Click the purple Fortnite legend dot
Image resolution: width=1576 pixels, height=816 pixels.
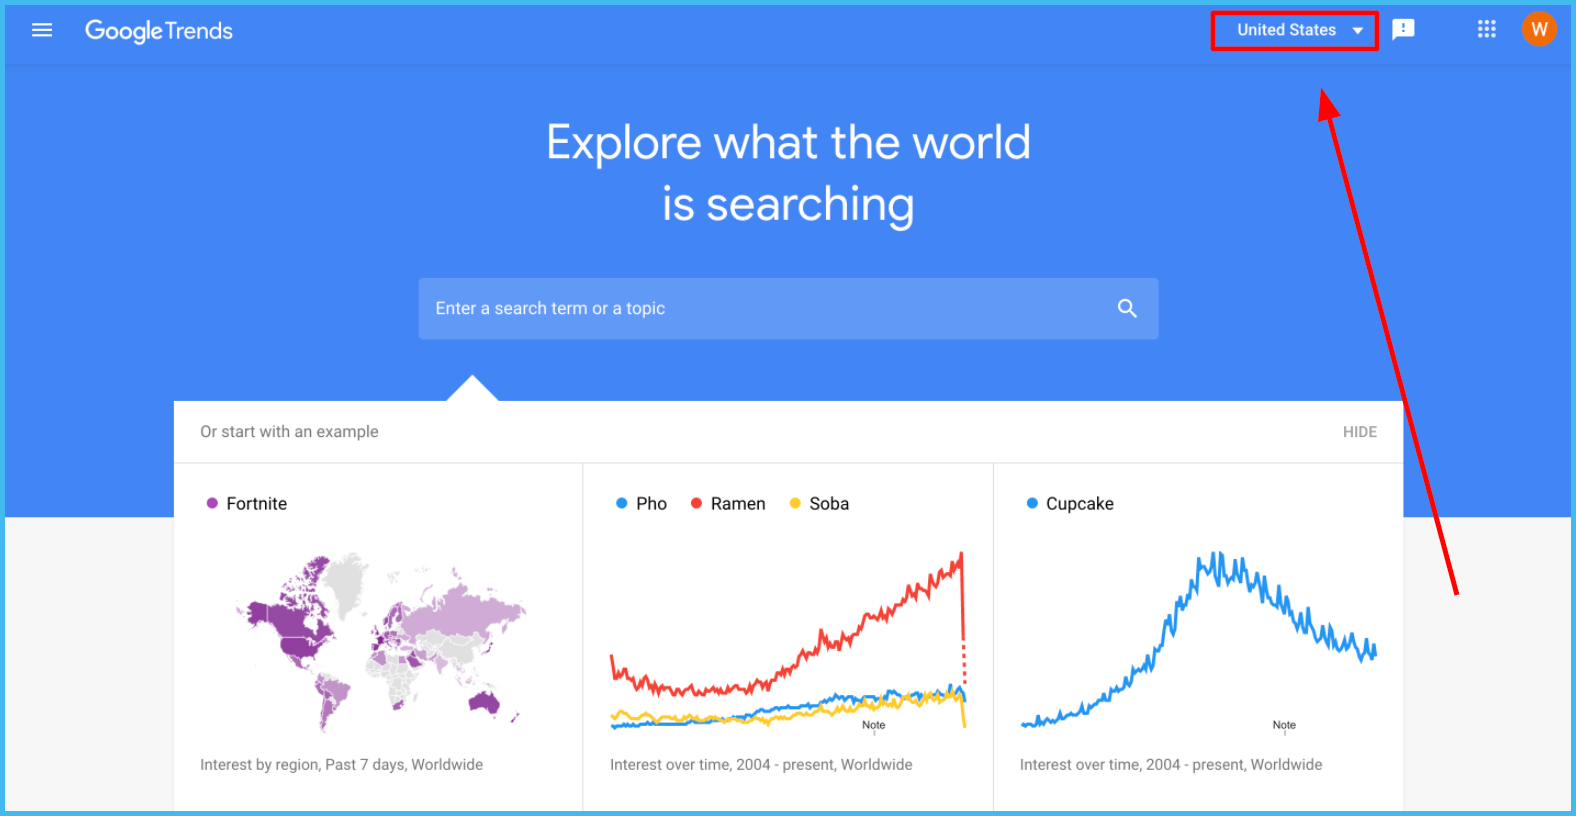[212, 503]
